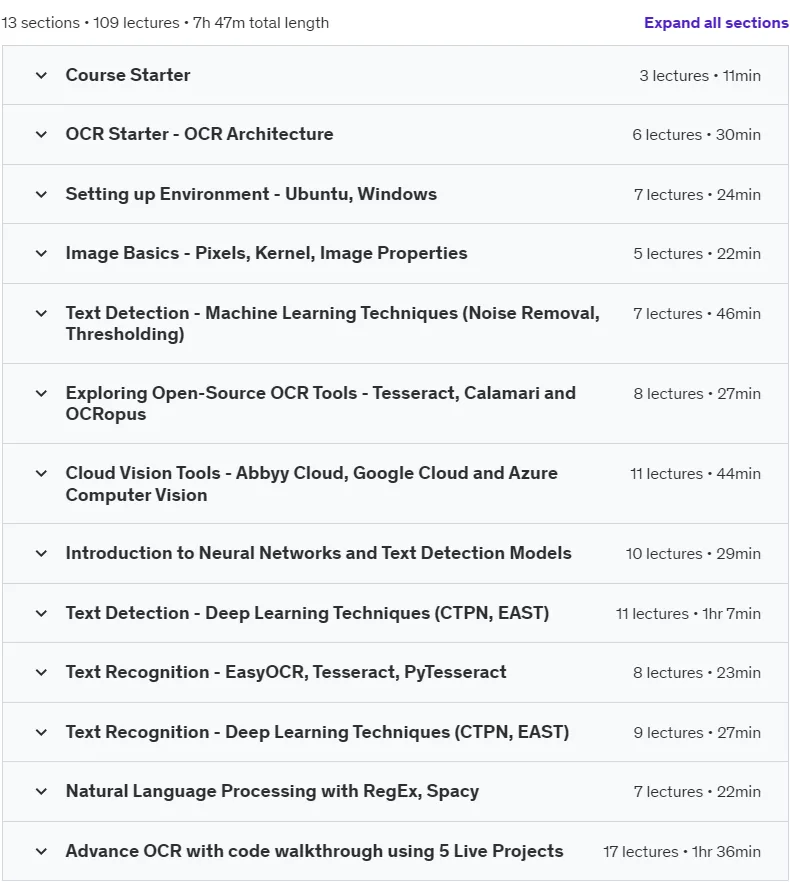Expand Text Detection Machine Learning Techniques chevron

(41, 313)
